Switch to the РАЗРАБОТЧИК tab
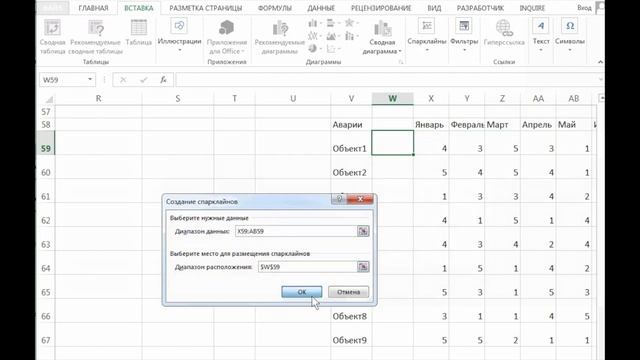This screenshot has height=360, width=640. tap(480, 8)
